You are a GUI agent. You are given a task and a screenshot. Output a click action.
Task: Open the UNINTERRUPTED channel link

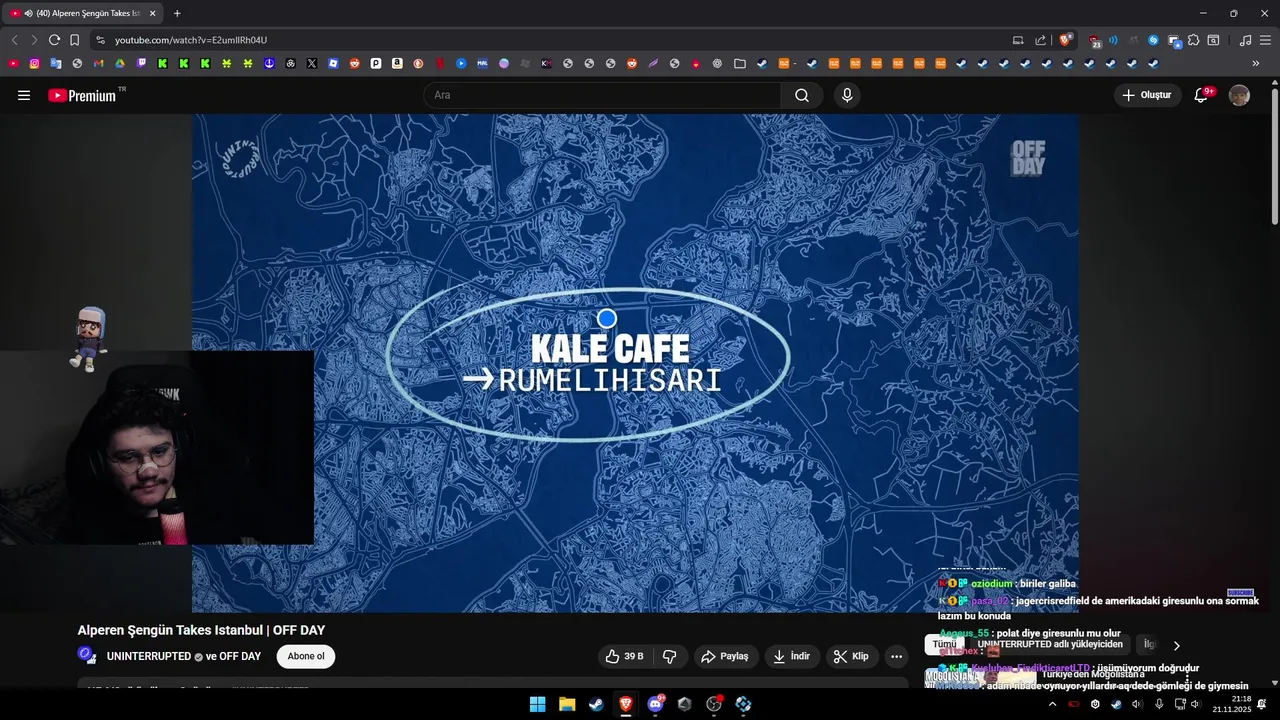tap(149, 656)
